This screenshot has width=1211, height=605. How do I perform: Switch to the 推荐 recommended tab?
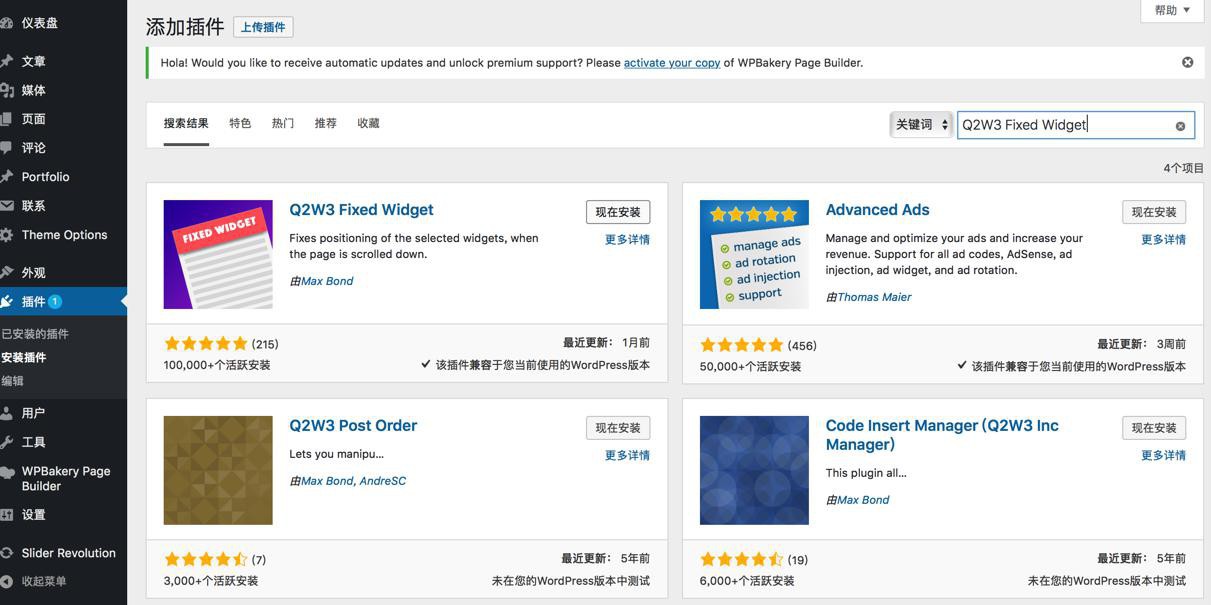[326, 124]
